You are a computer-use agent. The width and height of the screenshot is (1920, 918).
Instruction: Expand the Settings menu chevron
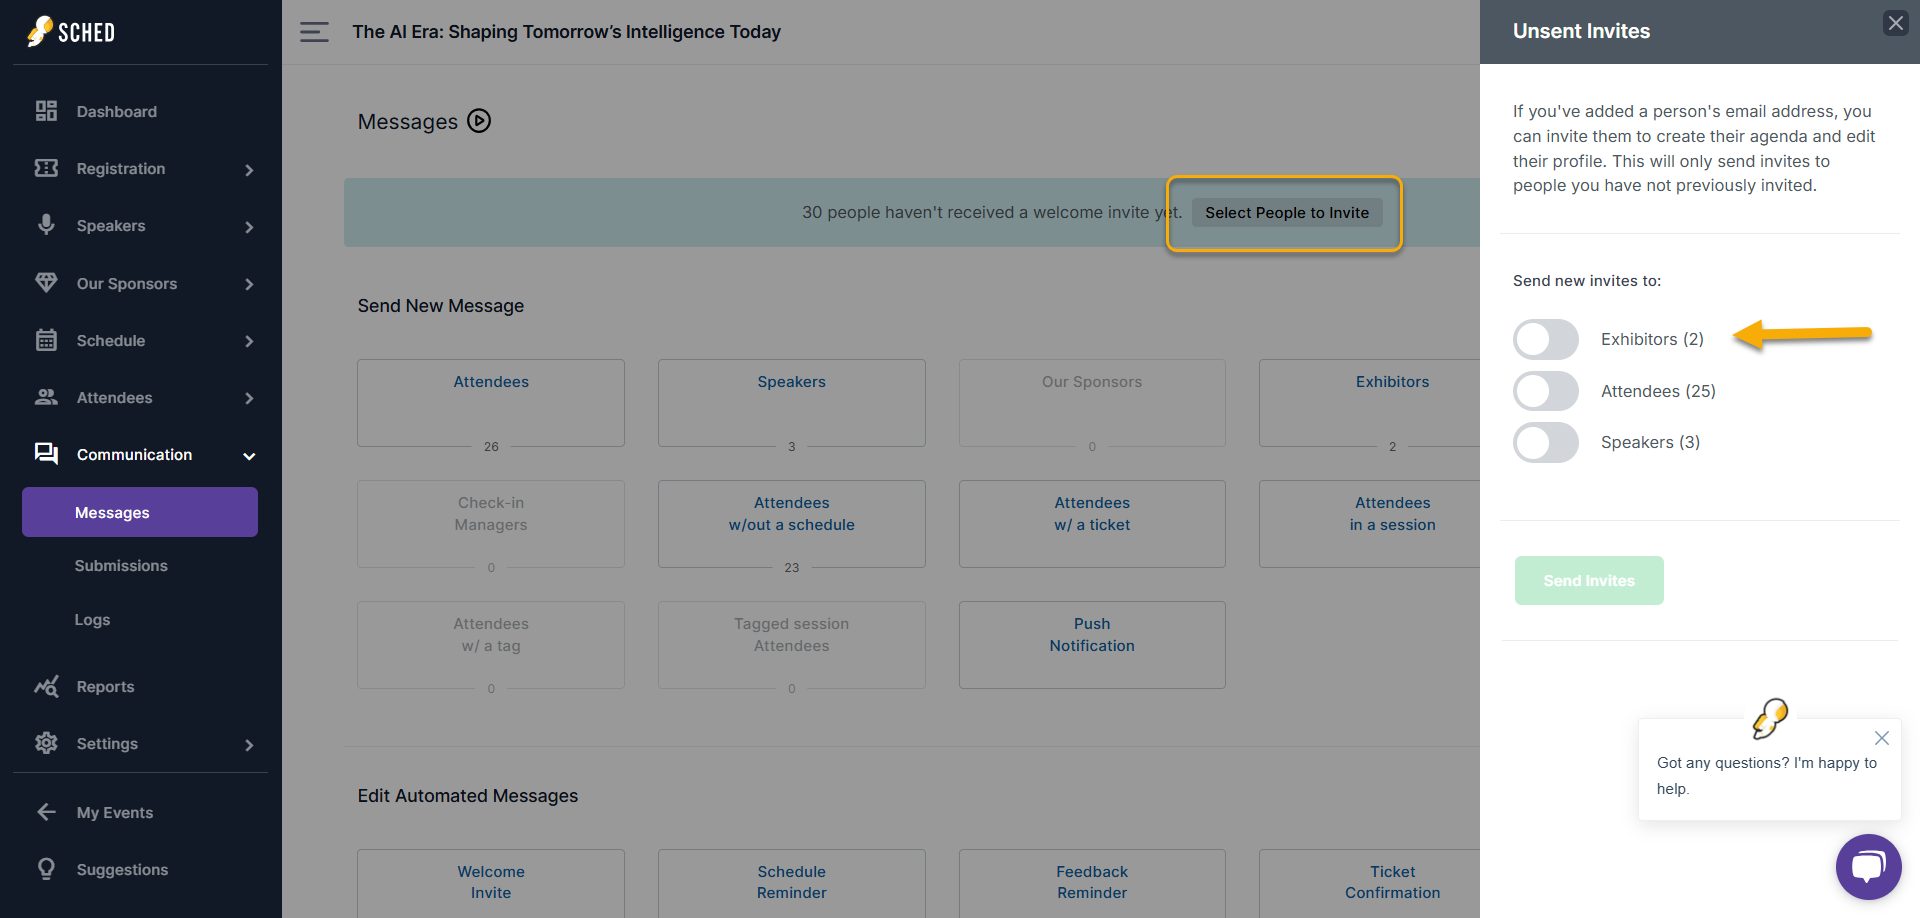coord(249,744)
